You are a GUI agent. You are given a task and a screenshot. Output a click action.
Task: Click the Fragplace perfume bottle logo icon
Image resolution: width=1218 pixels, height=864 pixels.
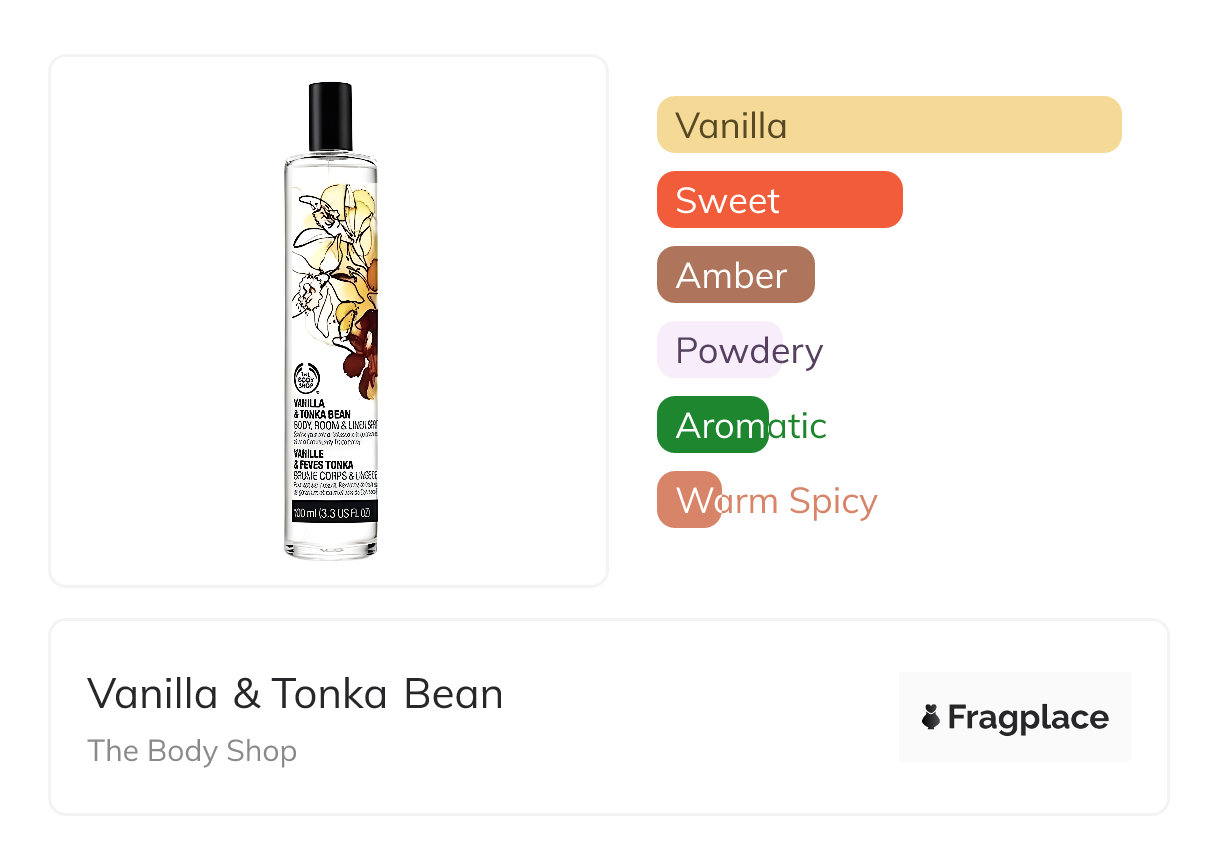[931, 717]
